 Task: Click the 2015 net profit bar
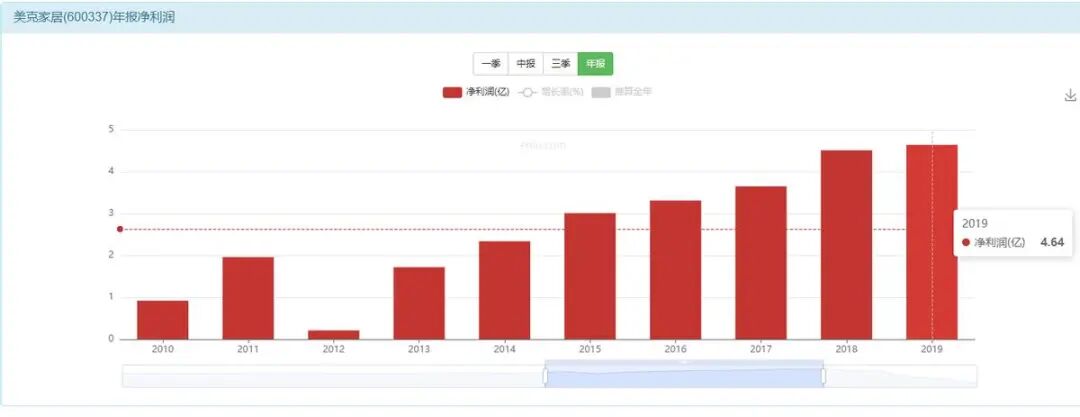tap(590, 276)
